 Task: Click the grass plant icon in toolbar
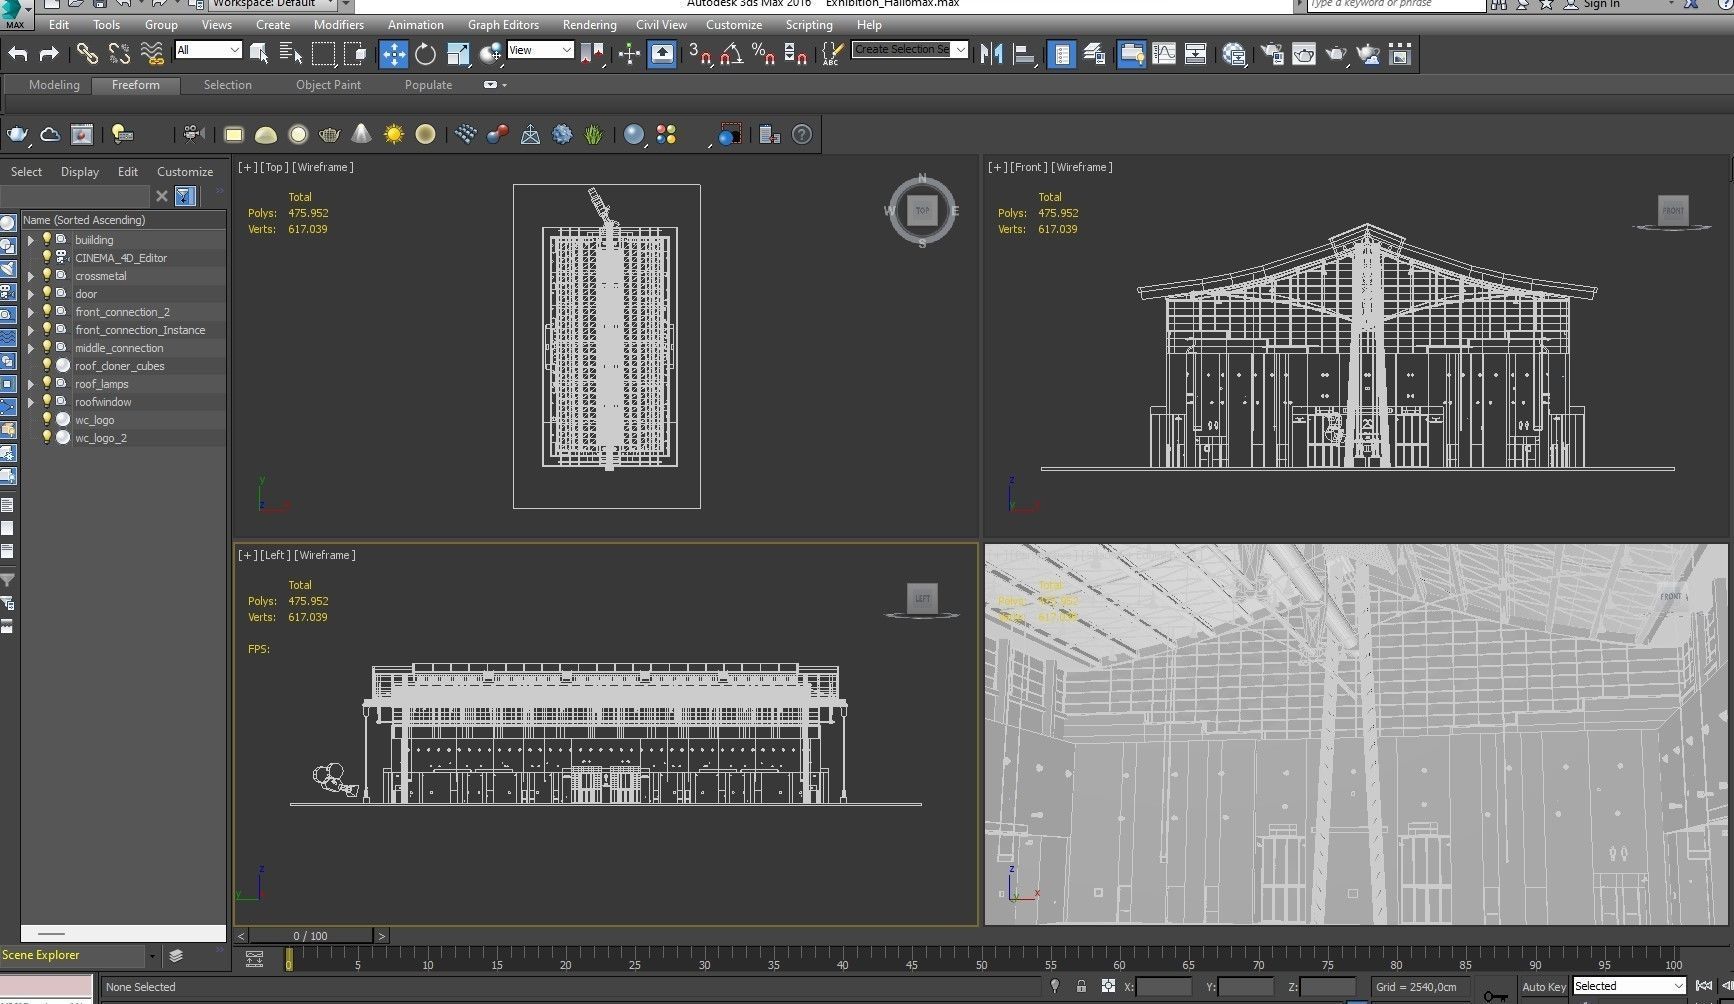pyautogui.click(x=594, y=134)
